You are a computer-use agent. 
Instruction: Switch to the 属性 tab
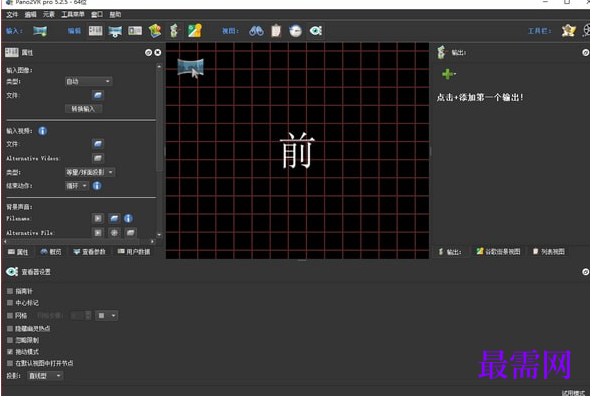click(18, 252)
